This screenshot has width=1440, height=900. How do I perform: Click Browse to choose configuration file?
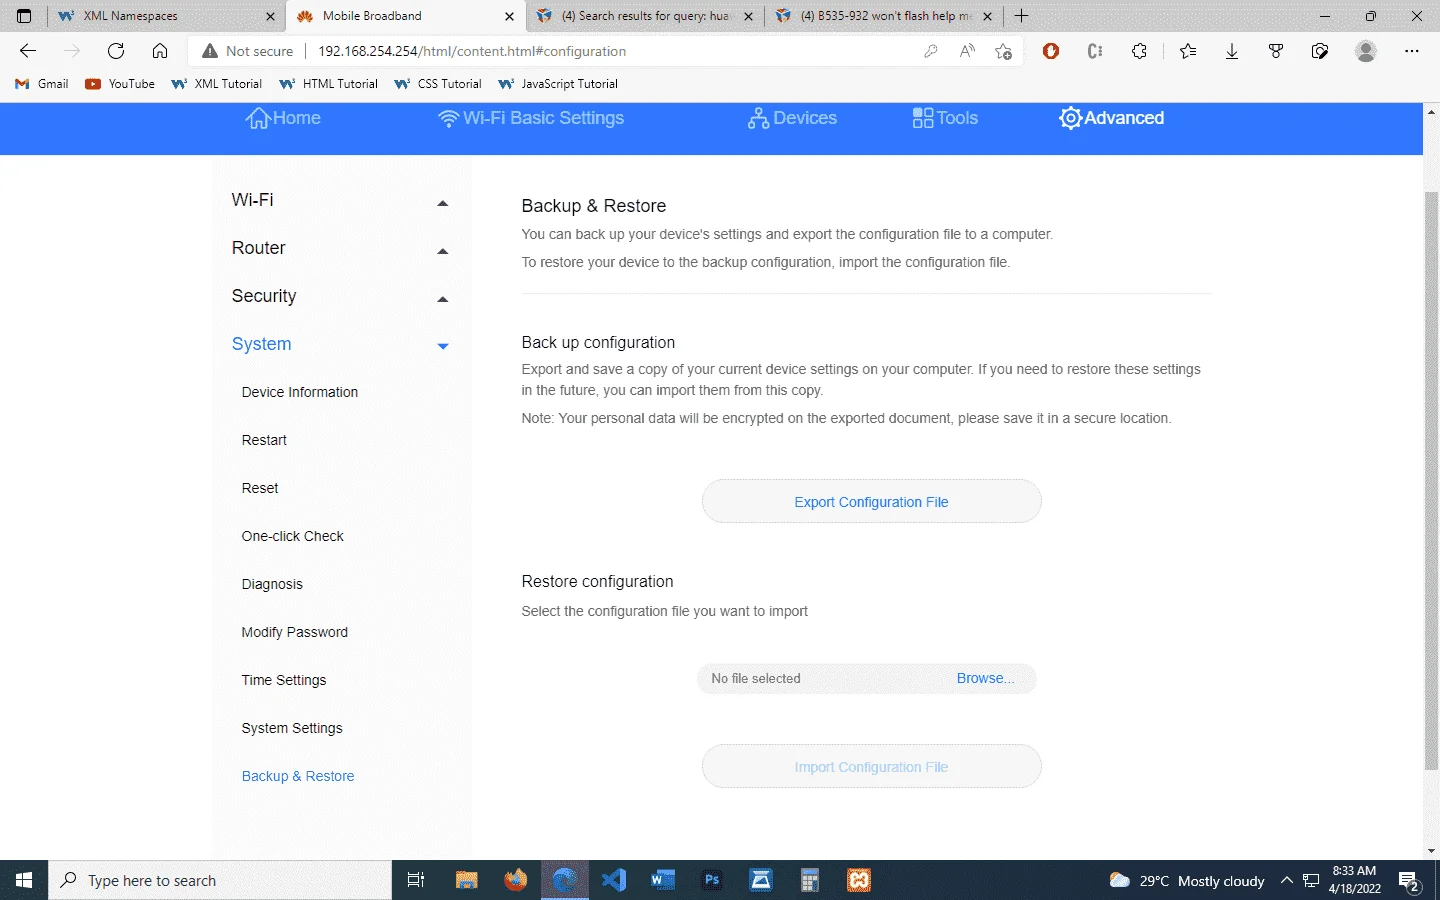point(985,678)
